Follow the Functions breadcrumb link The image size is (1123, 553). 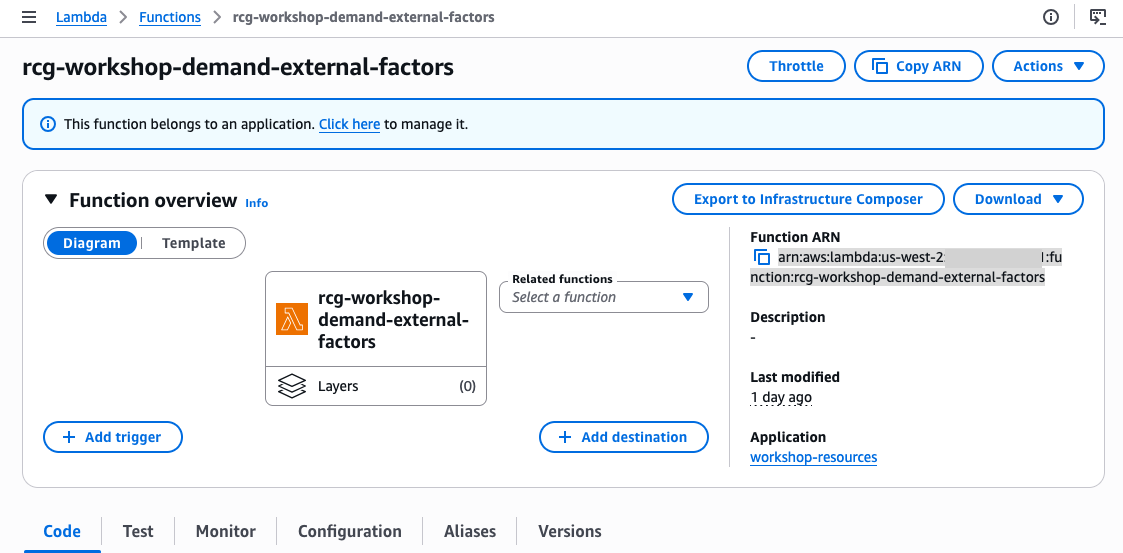(x=170, y=17)
